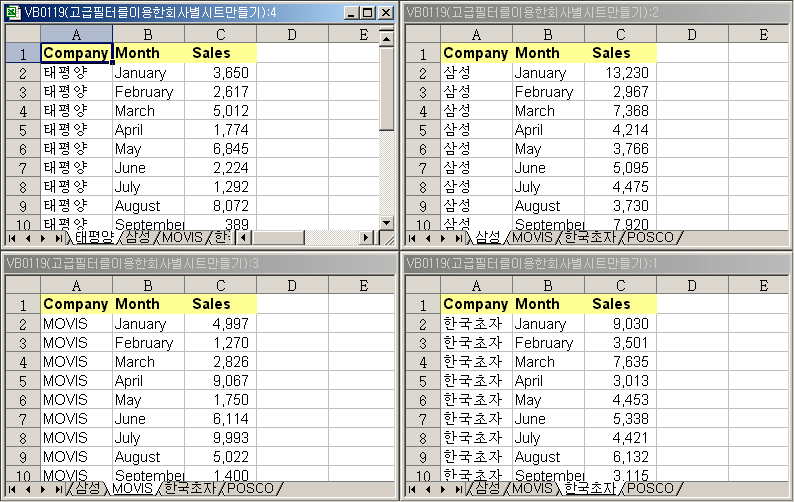The image size is (794, 502).
Task: Go to the previous sheet tab in window 4
Action: point(28,238)
